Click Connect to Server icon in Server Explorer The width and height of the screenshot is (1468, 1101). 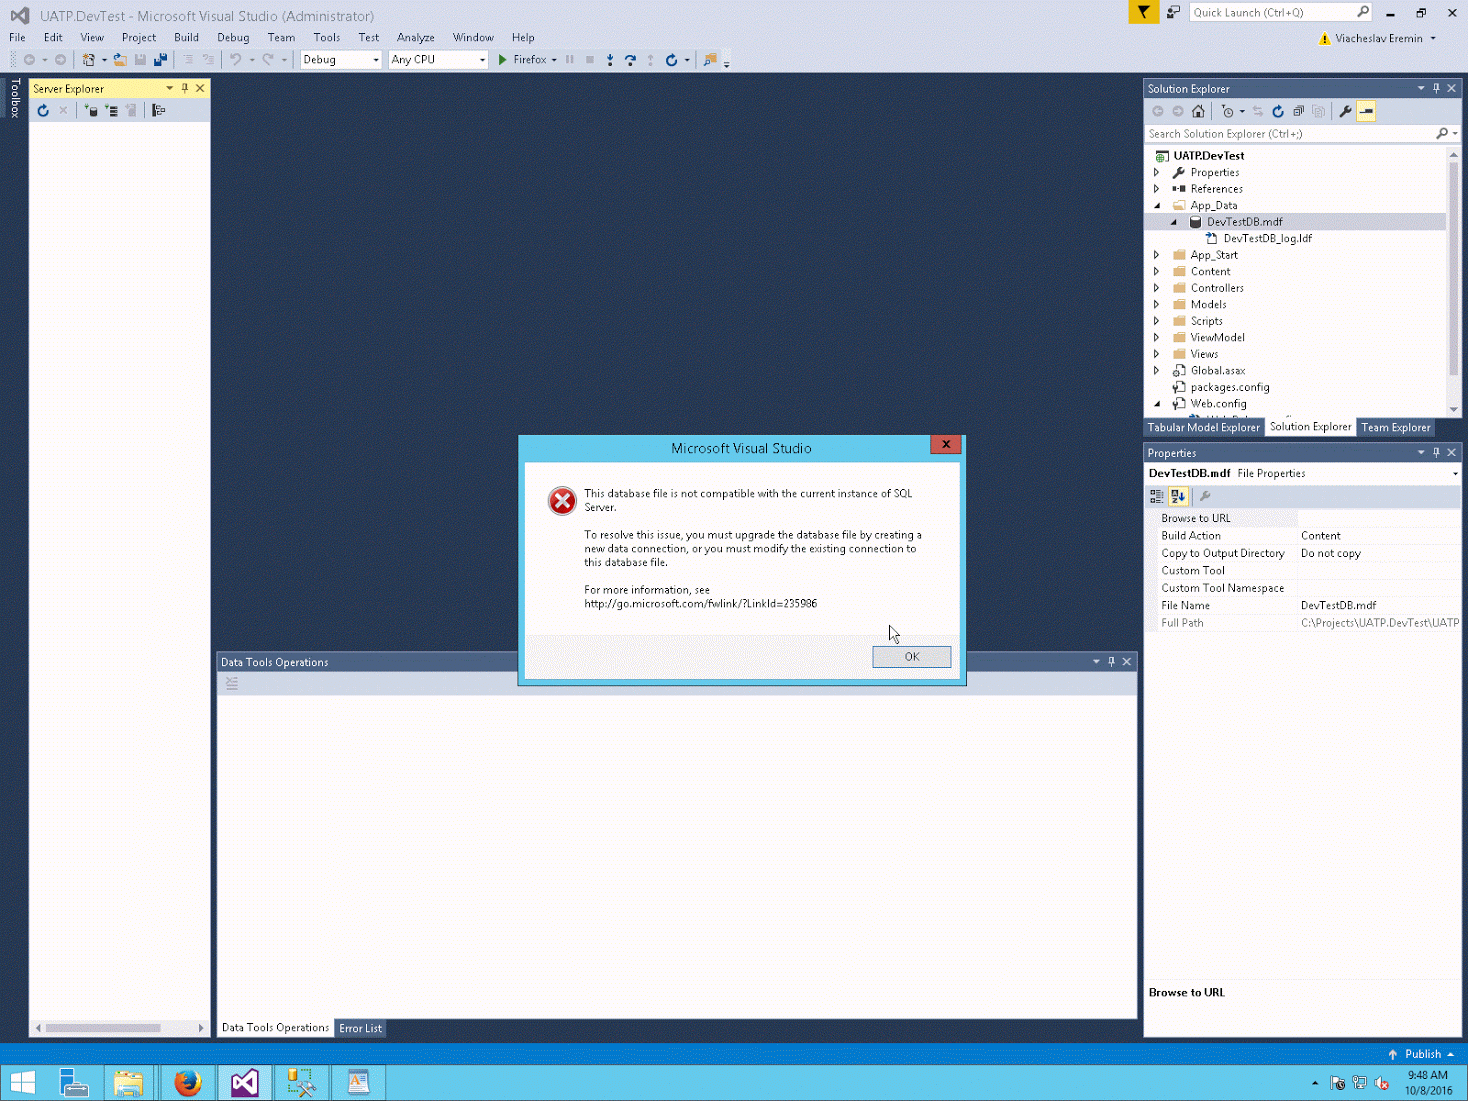(x=111, y=111)
